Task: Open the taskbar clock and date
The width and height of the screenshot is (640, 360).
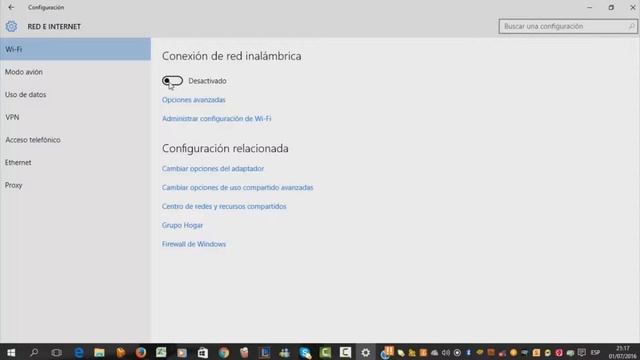Action: pyautogui.click(x=622, y=352)
